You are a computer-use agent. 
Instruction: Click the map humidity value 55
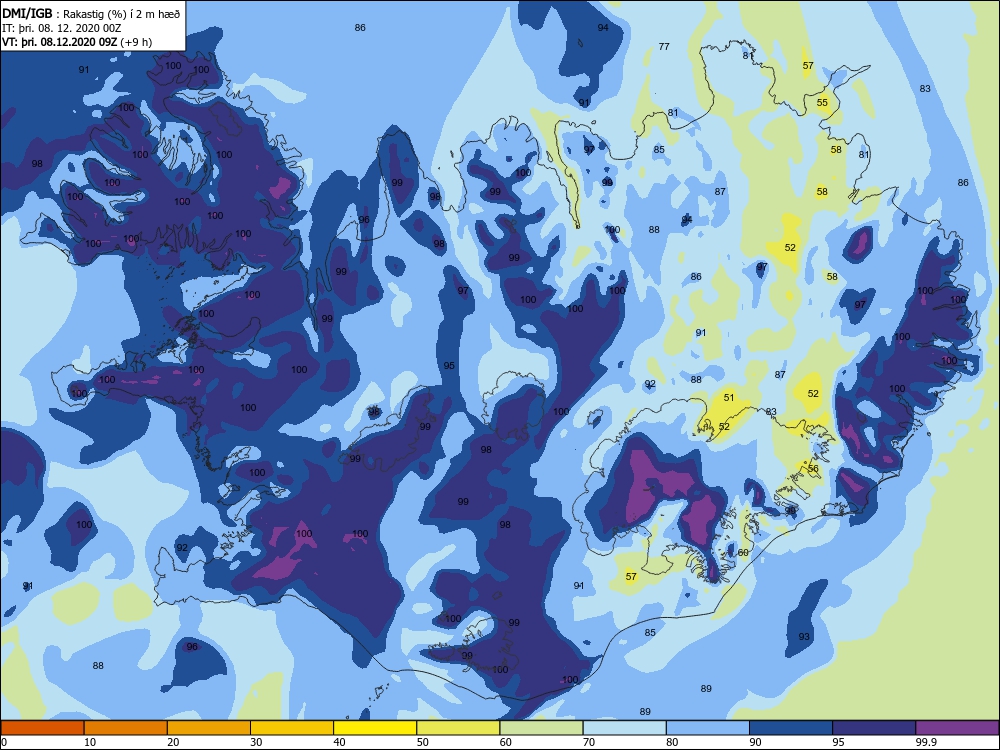click(822, 103)
